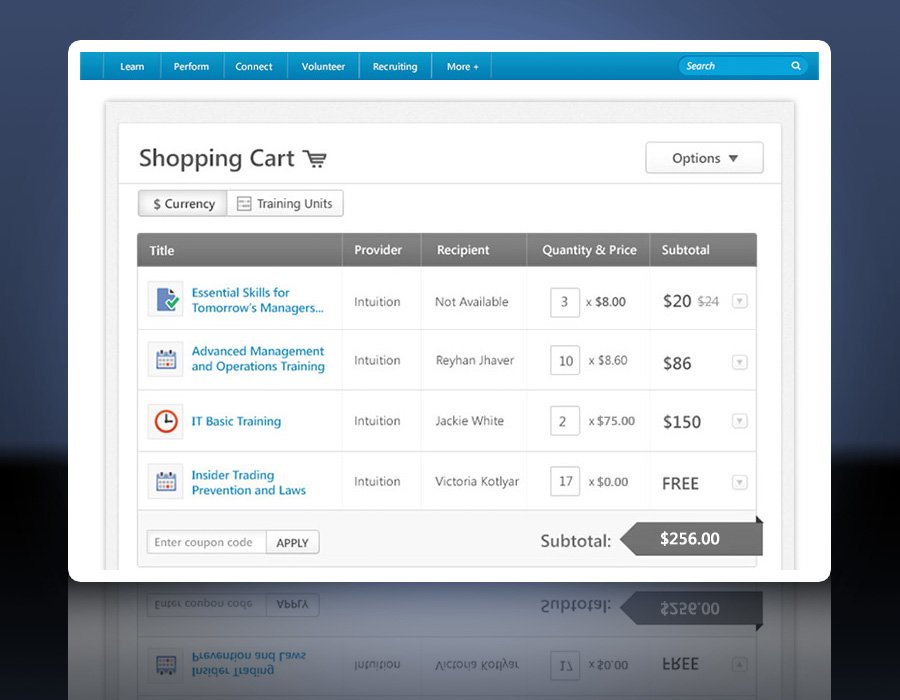The height and width of the screenshot is (700, 900).
Task: Open the Learn menu item
Action: coord(132,67)
